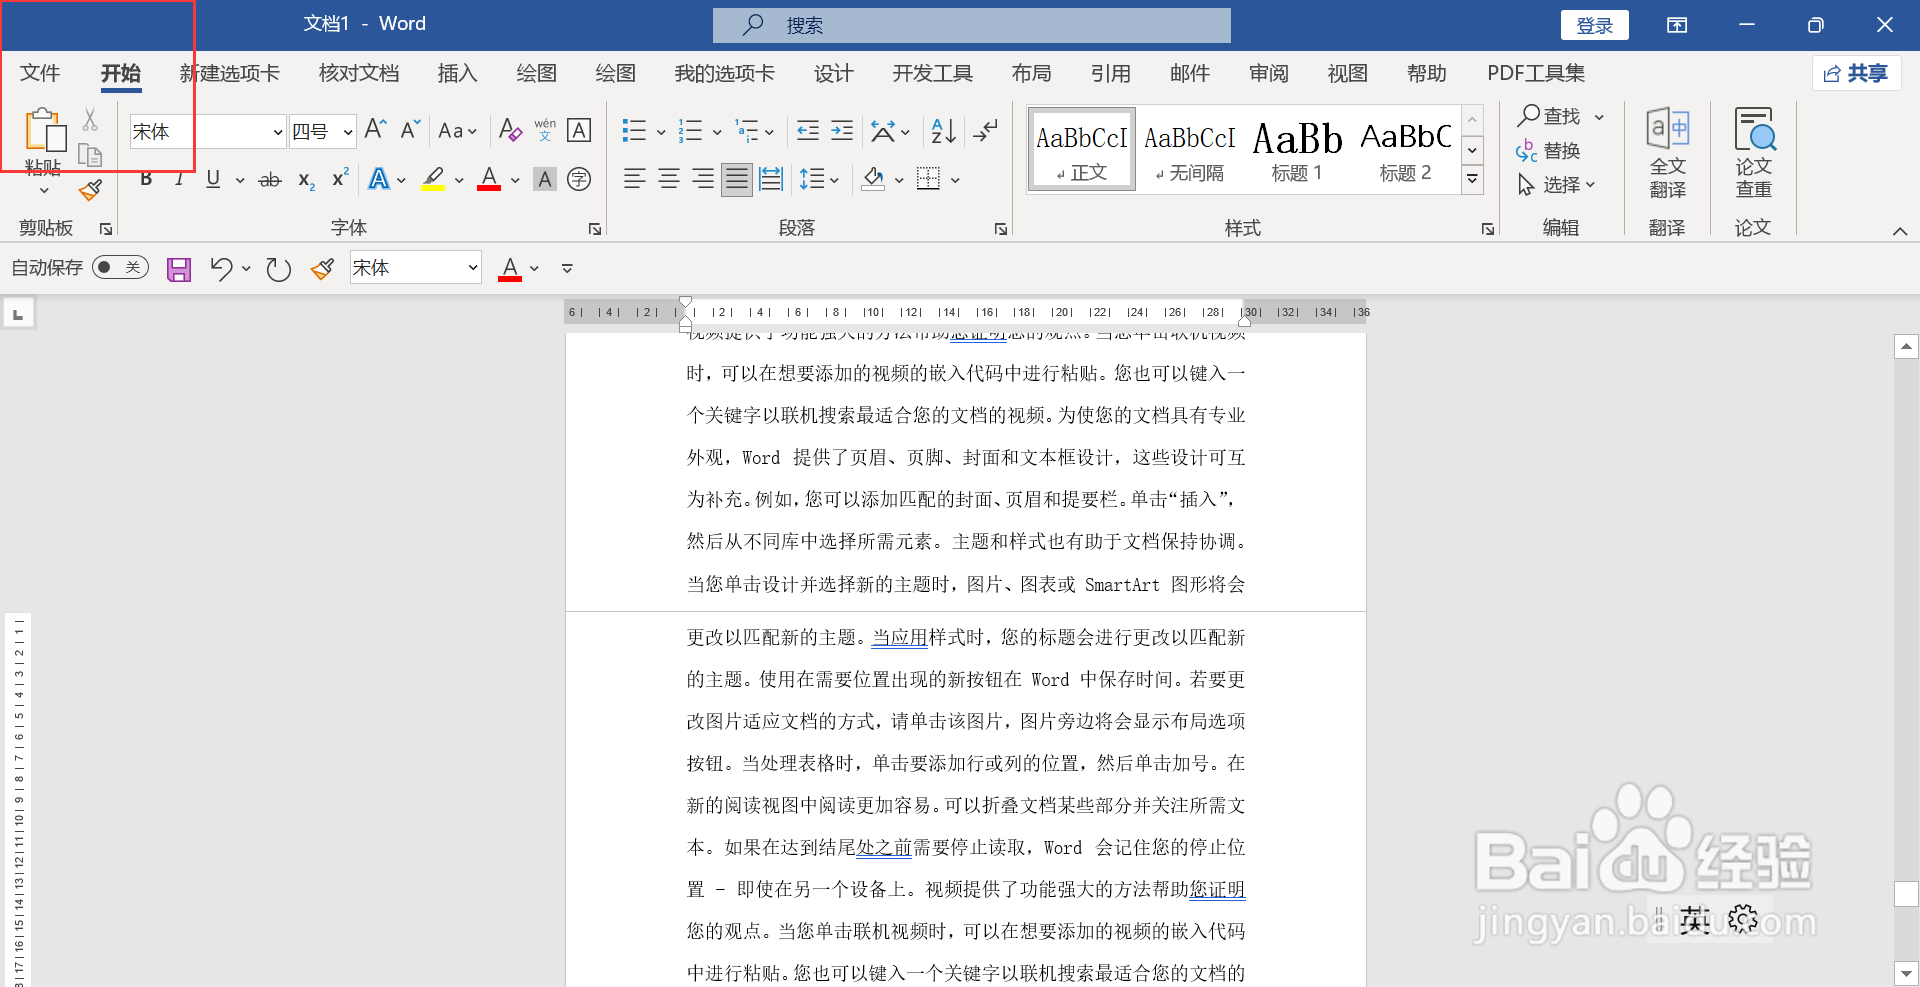Click the search box in title bar

point(971,25)
